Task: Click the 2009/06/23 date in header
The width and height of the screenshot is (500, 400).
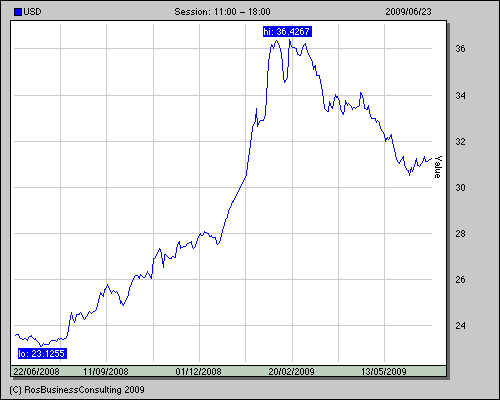Action: 408,12
